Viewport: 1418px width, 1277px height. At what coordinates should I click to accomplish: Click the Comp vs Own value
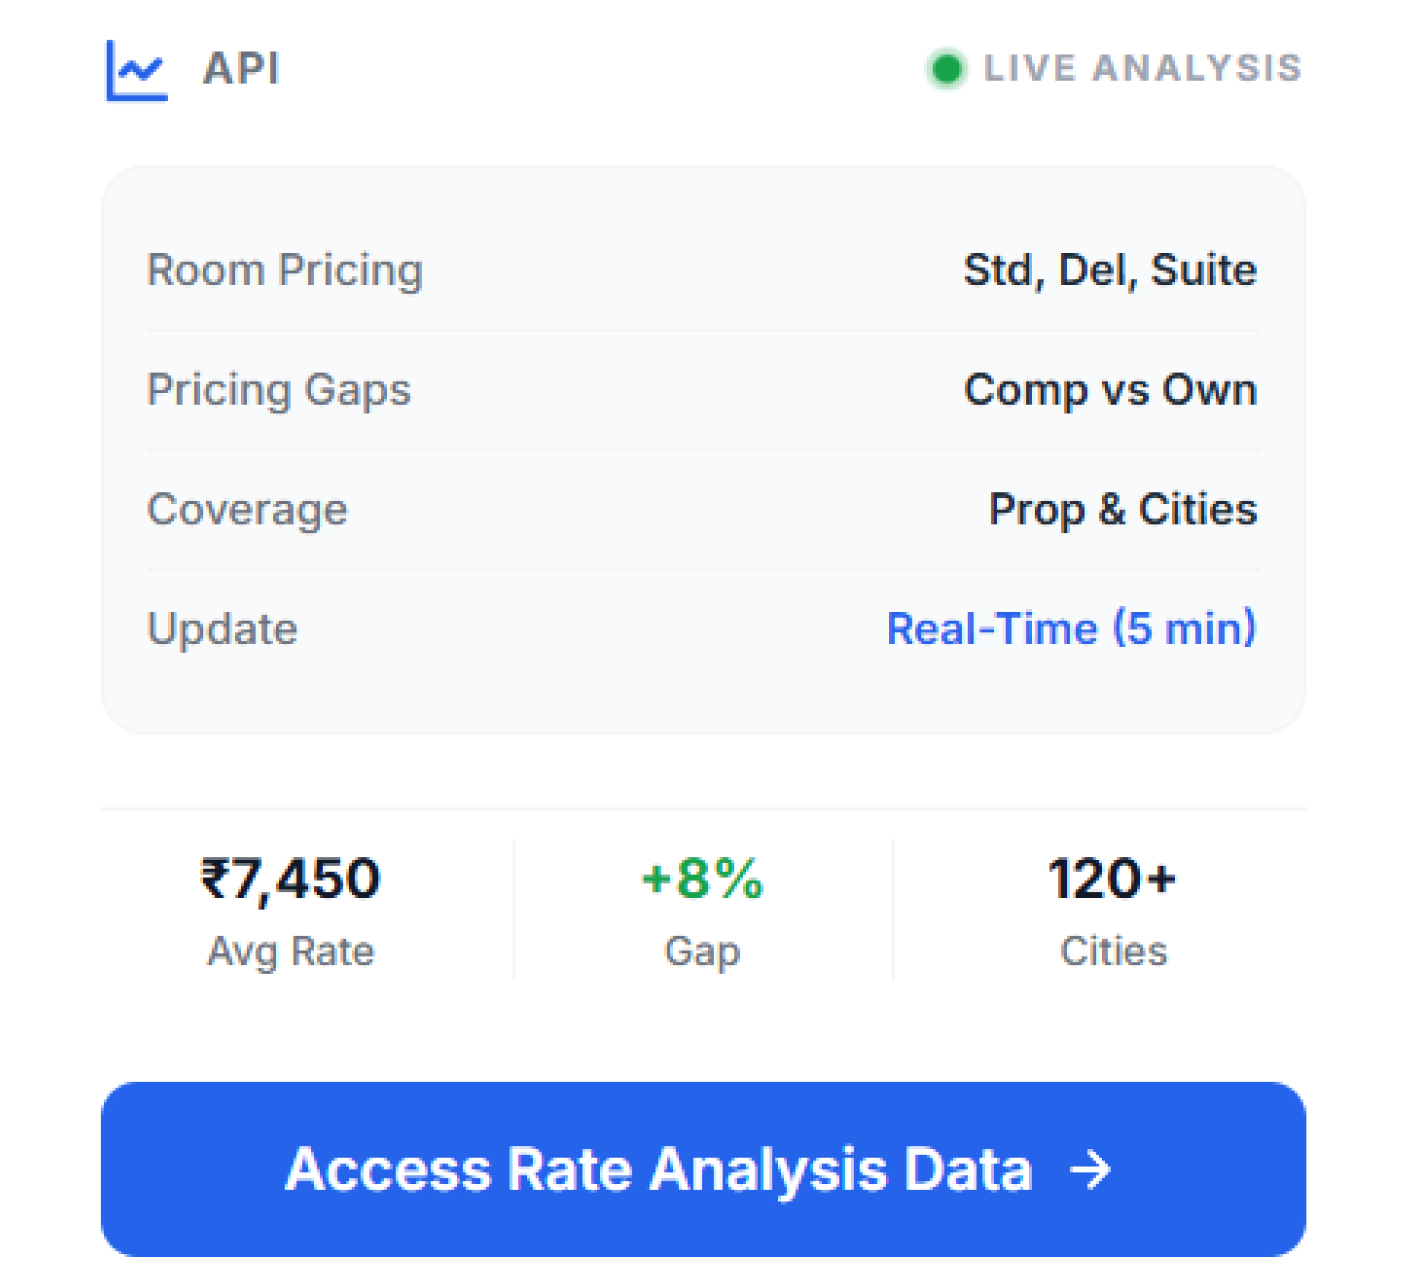click(1110, 390)
